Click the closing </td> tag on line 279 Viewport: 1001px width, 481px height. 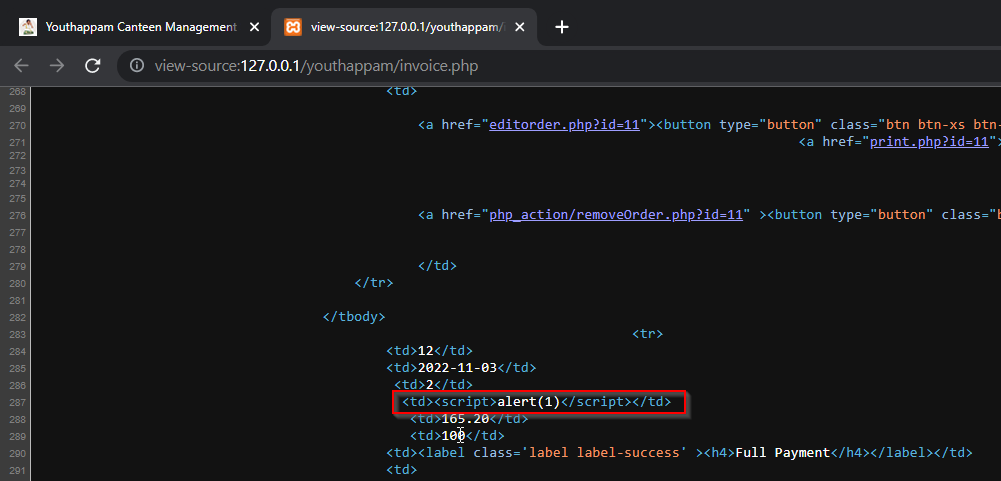pos(437,265)
